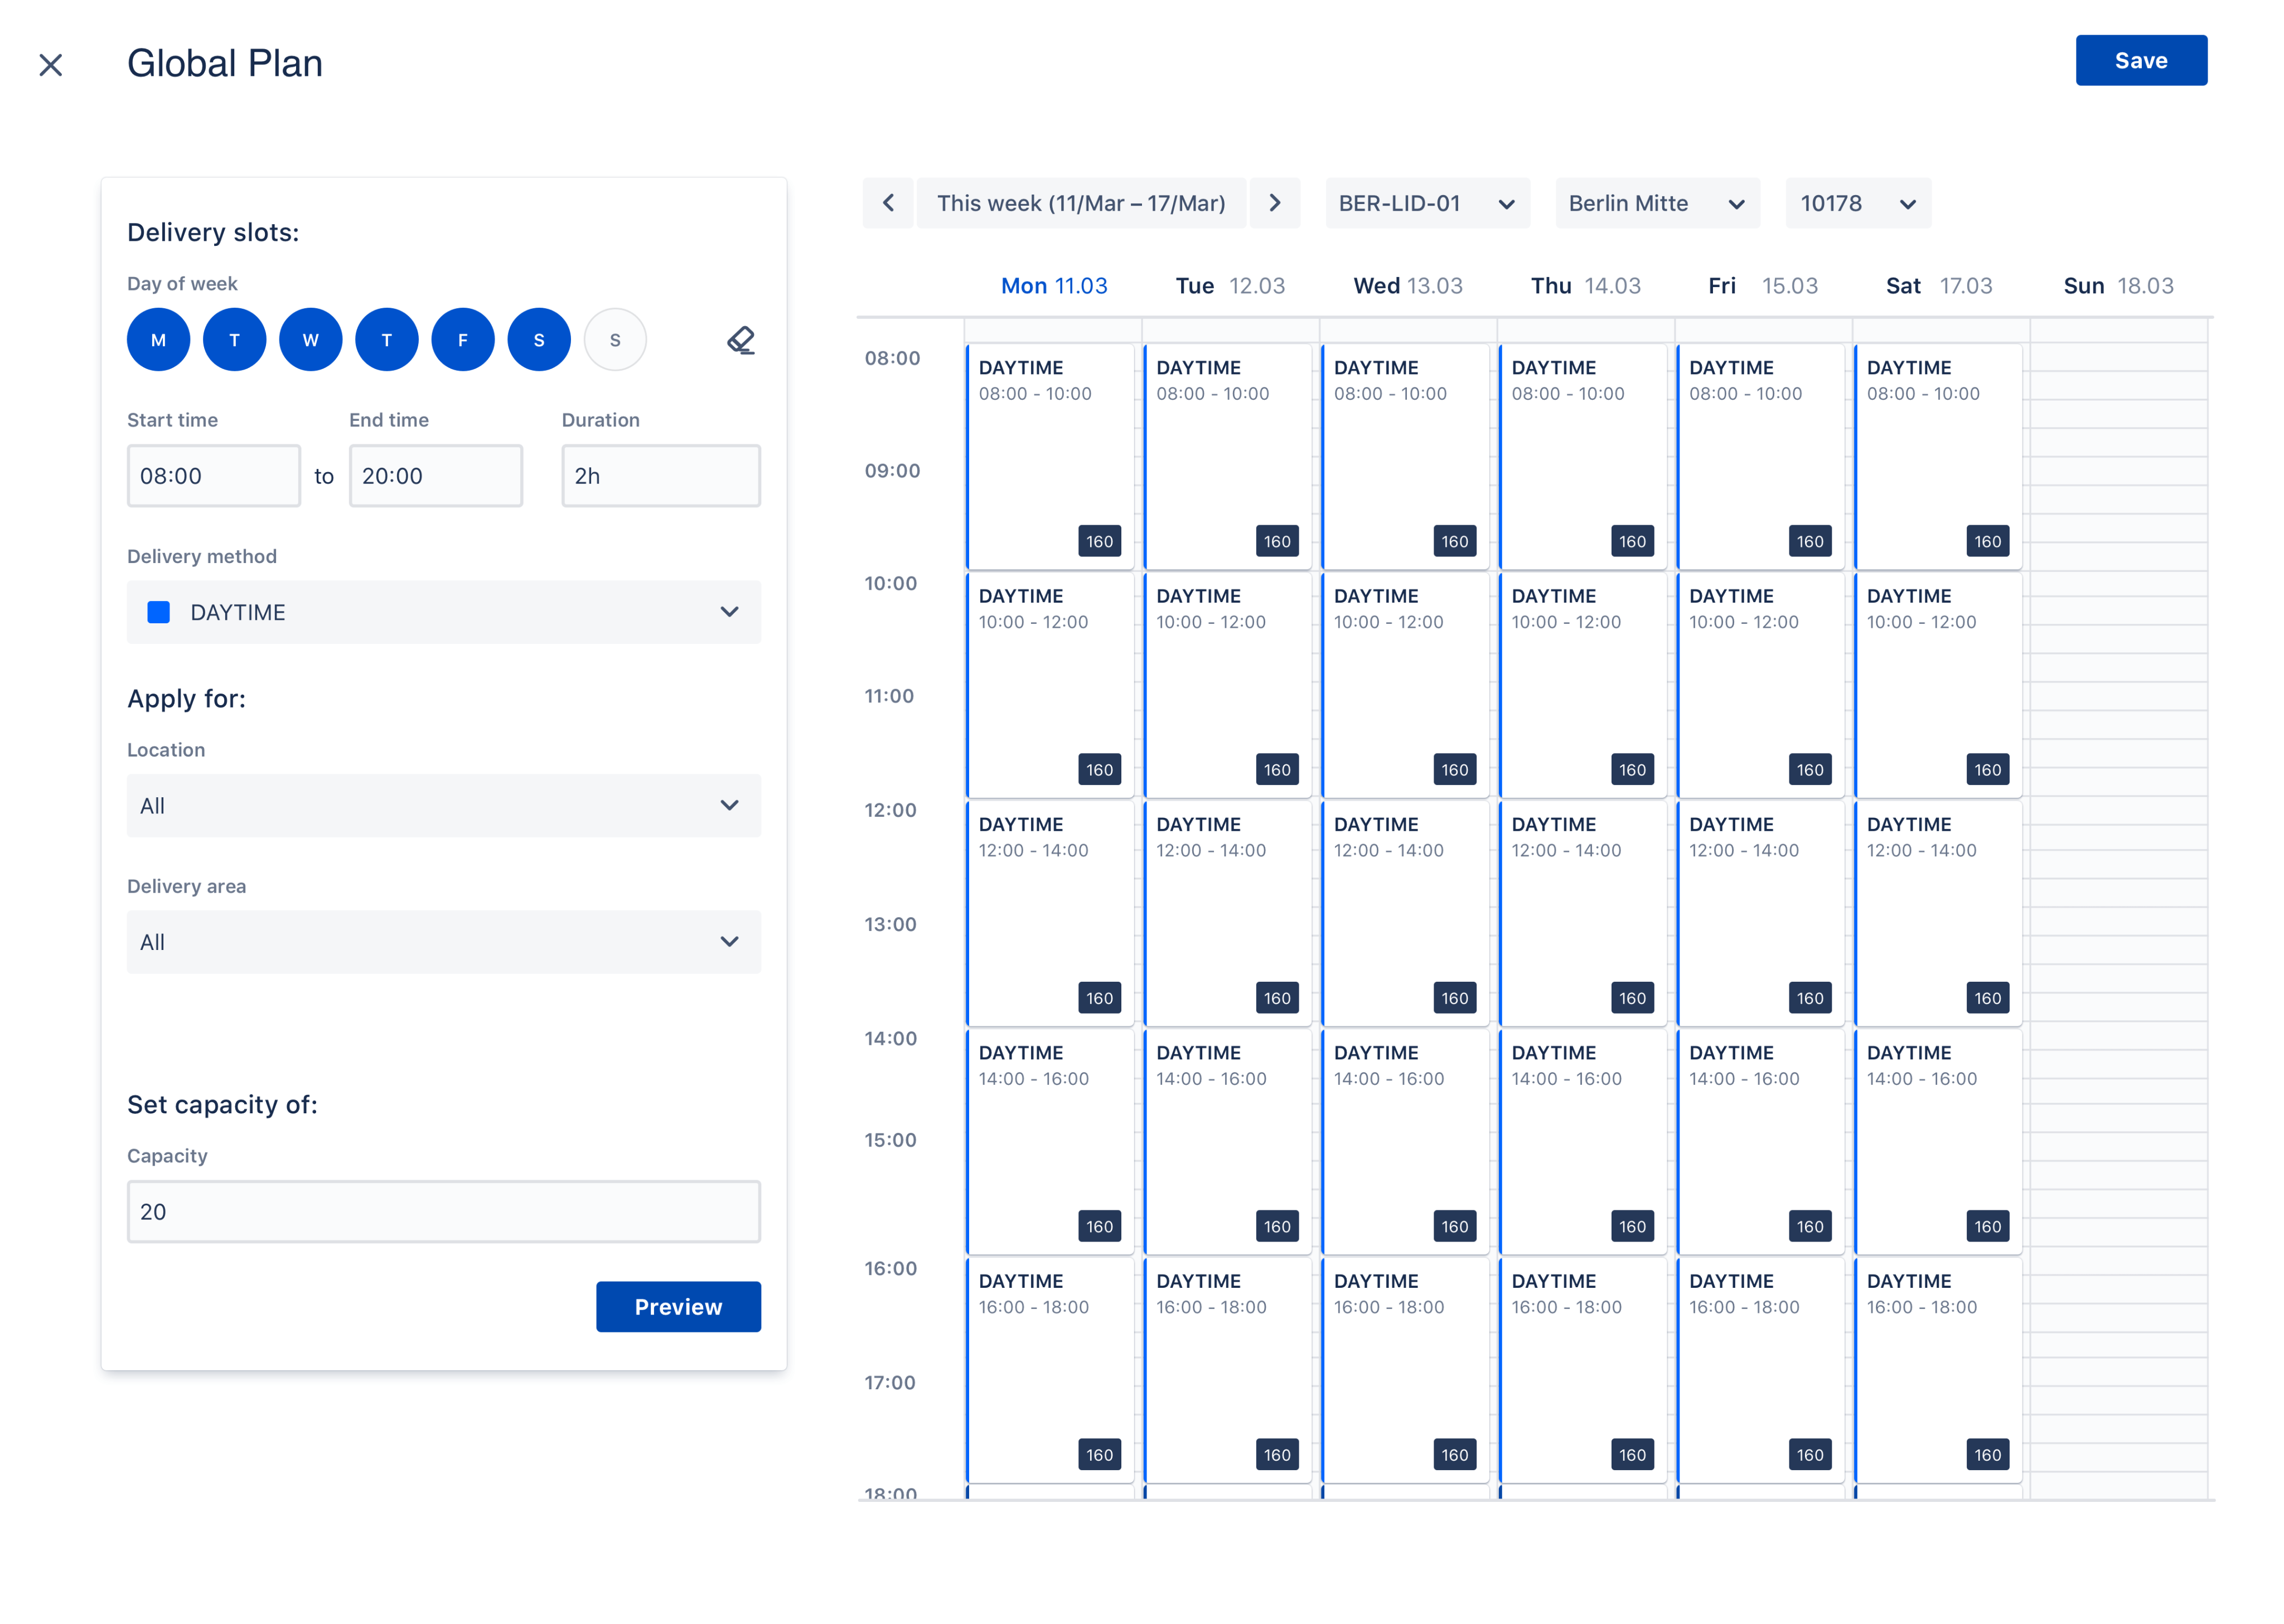Click 160 capacity badge on Friday 08:00 slot
The width and height of the screenshot is (2284, 1624).
(1810, 541)
